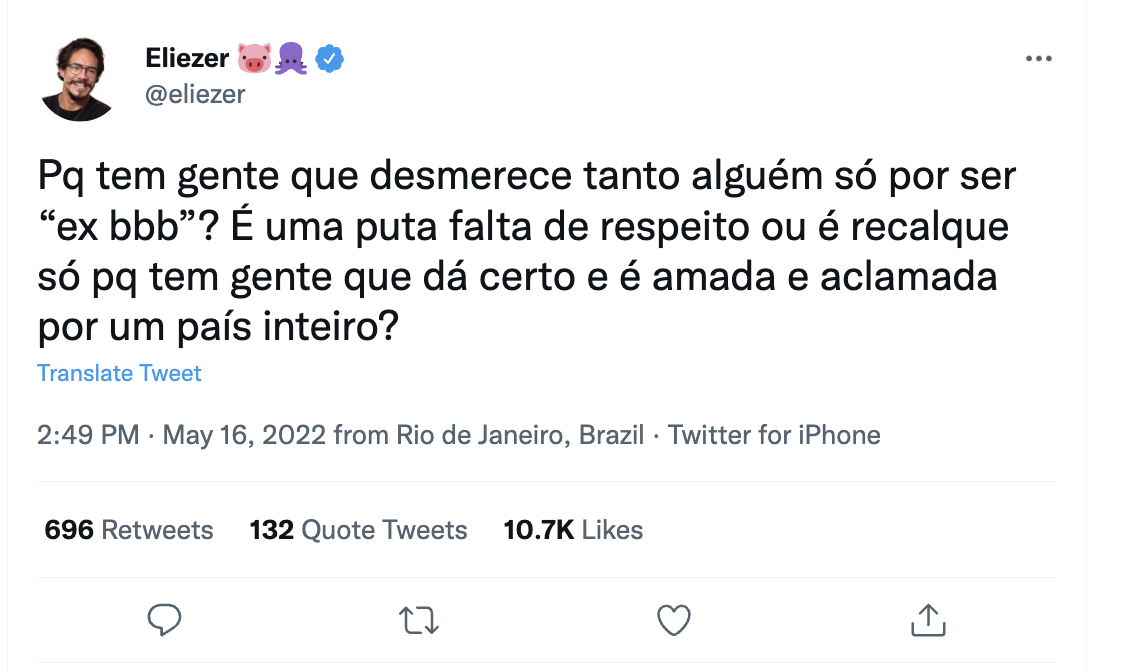
Task: Click the display name Eliezer
Action: (x=188, y=60)
